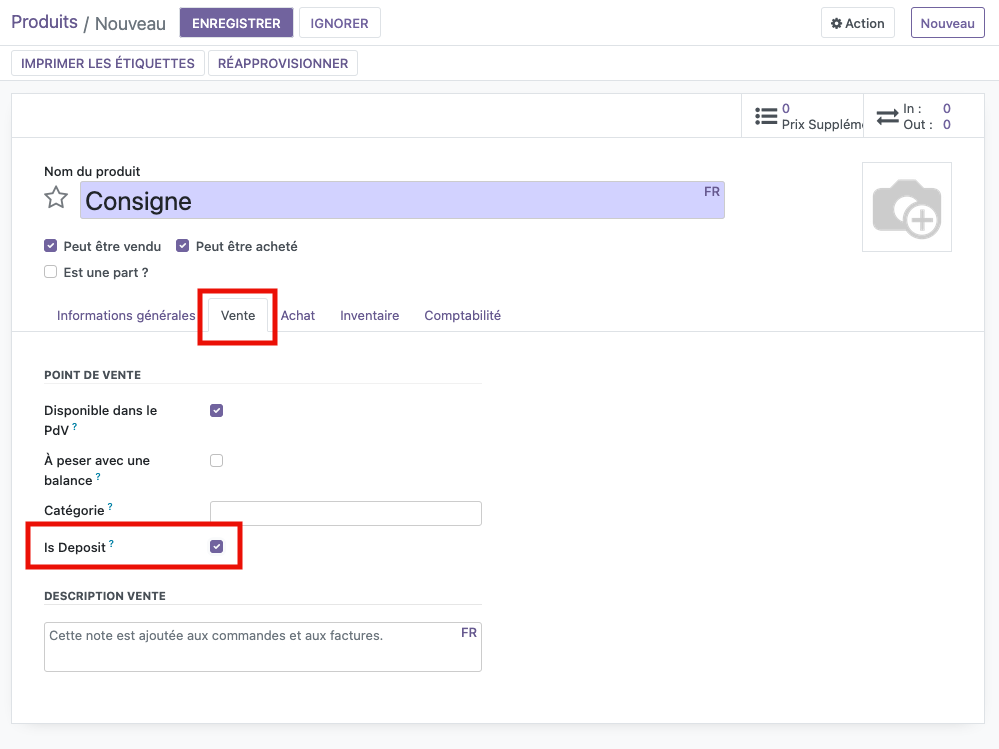Show help tooltip for Is Deposit
999x749 pixels.
(112, 544)
